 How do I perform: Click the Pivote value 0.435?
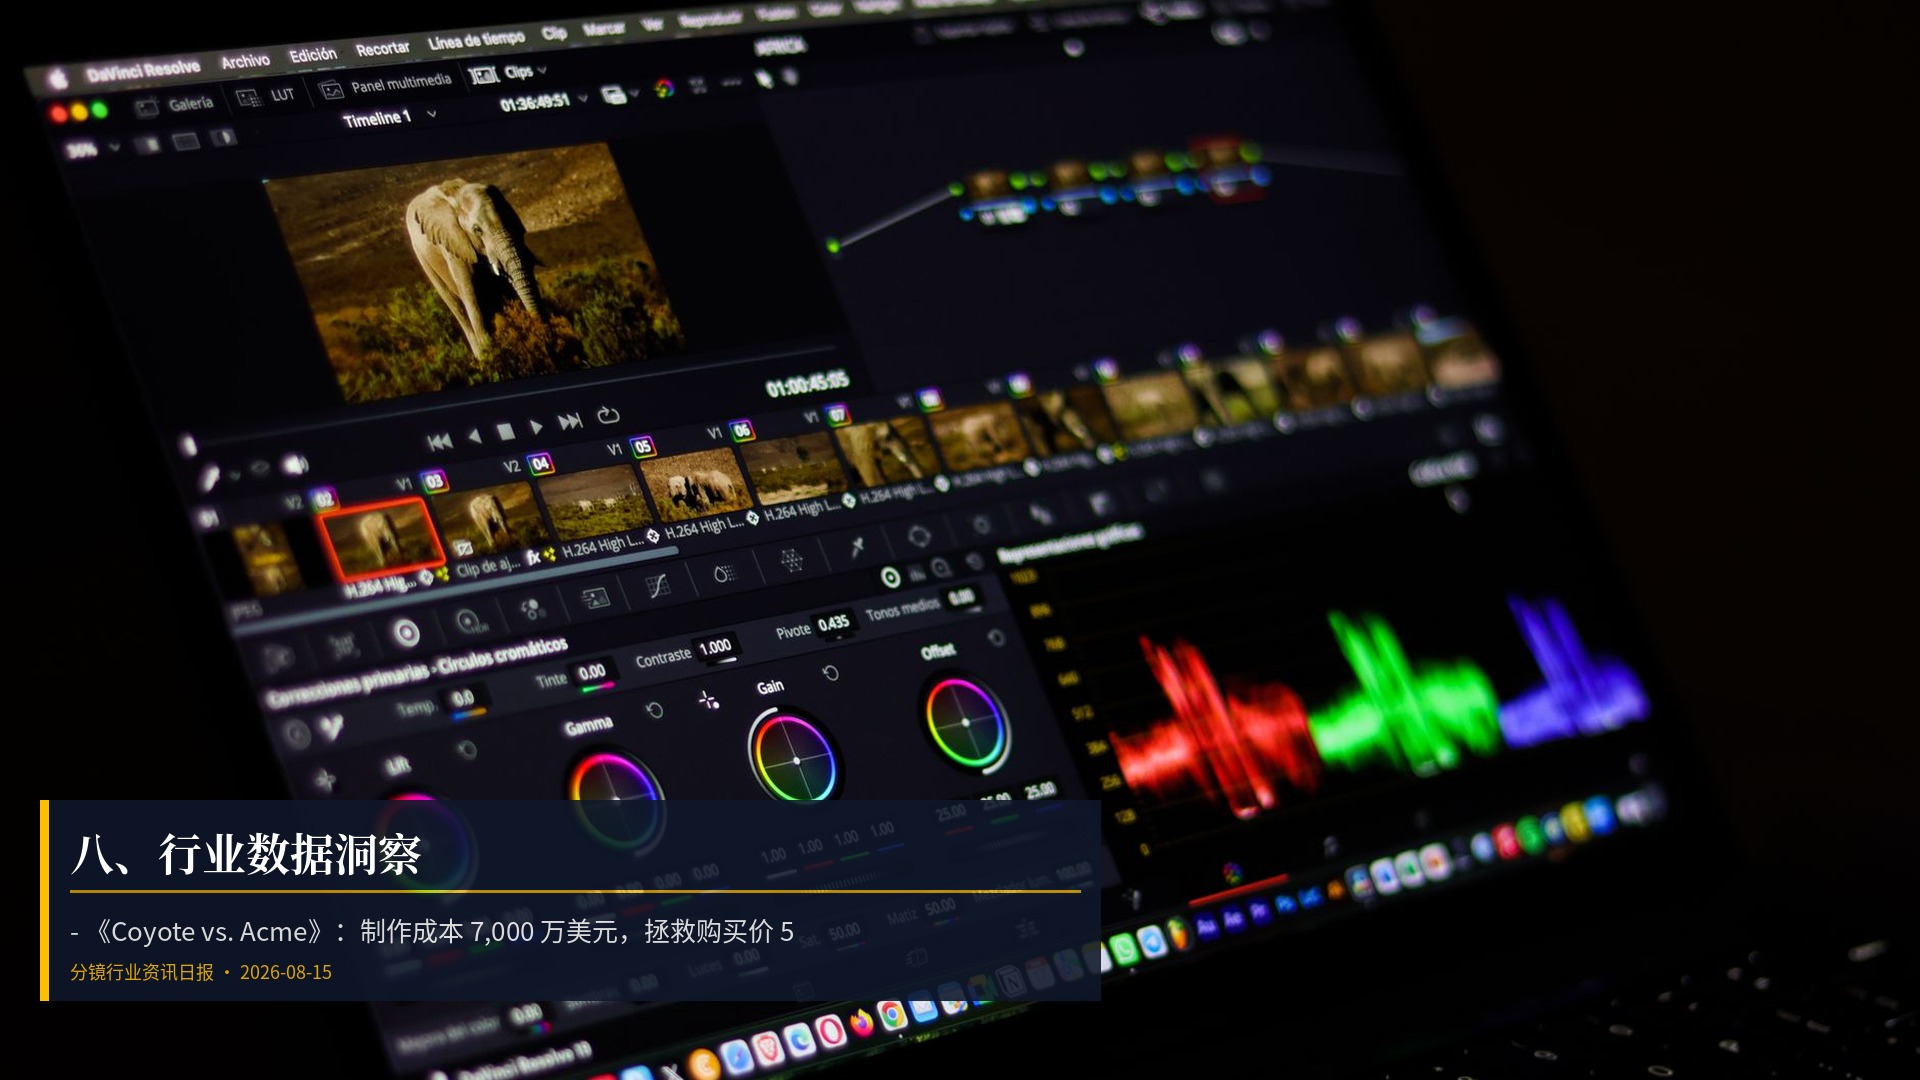tap(833, 624)
